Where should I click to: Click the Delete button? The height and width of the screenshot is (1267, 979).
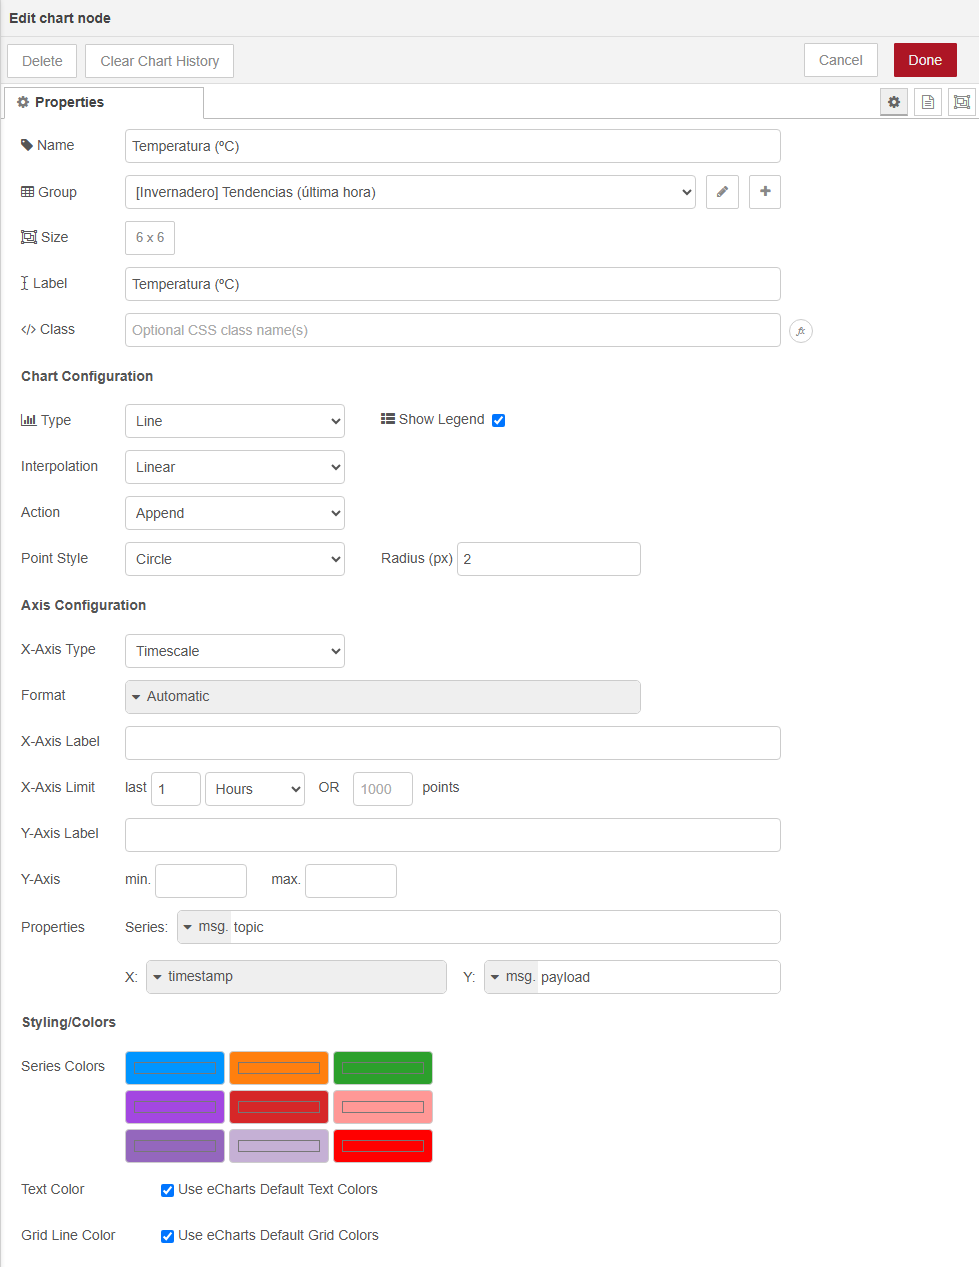tap(42, 61)
